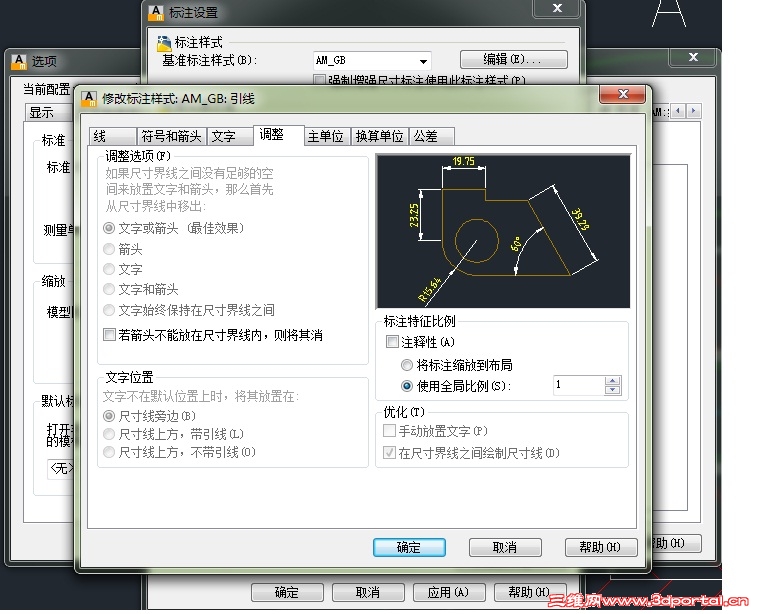Increase global scale with up spinner arrow
This screenshot has height=614, width=768.
[613, 380]
